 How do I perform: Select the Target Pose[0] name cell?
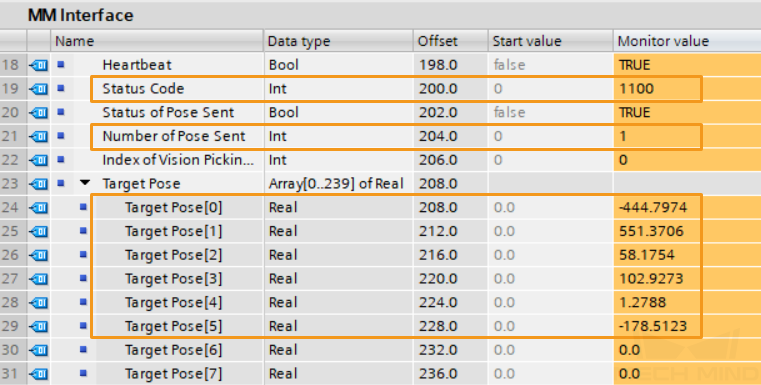[x=173, y=208]
